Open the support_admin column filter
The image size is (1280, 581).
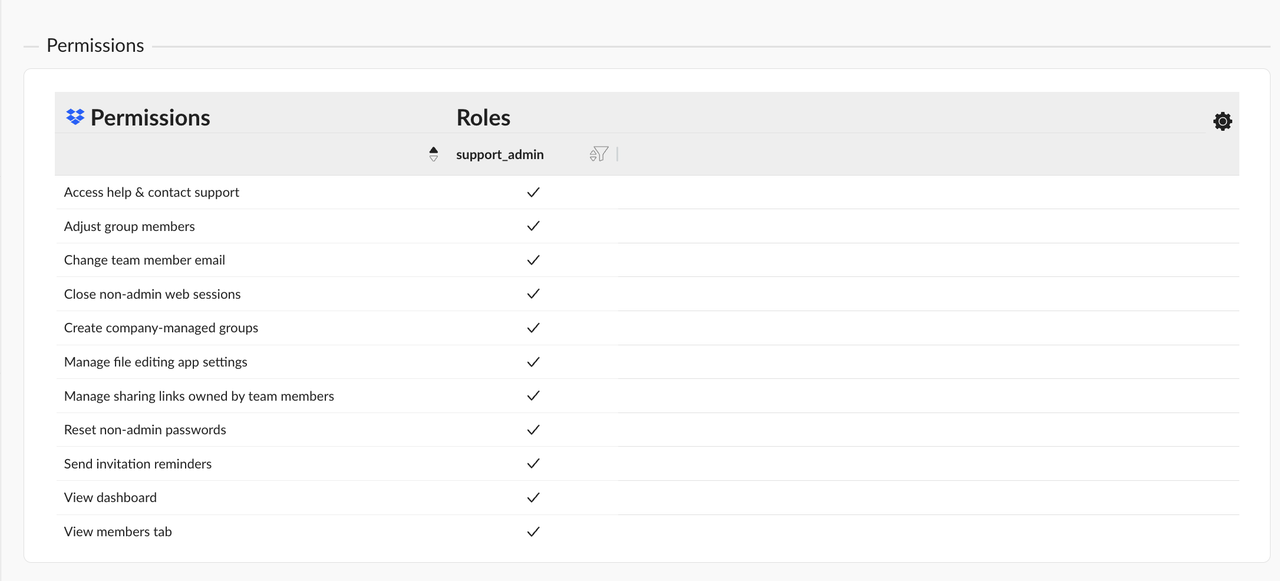(599, 154)
